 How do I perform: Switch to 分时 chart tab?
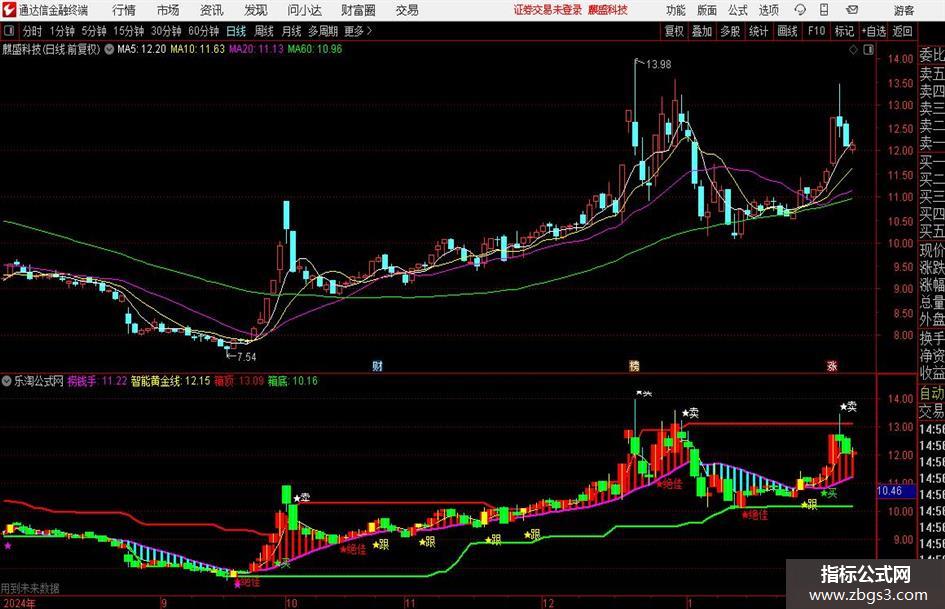click(32, 31)
